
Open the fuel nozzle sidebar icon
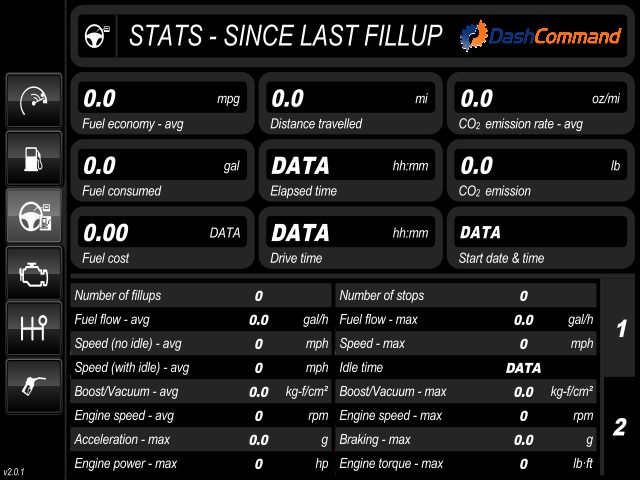pyautogui.click(x=34, y=386)
